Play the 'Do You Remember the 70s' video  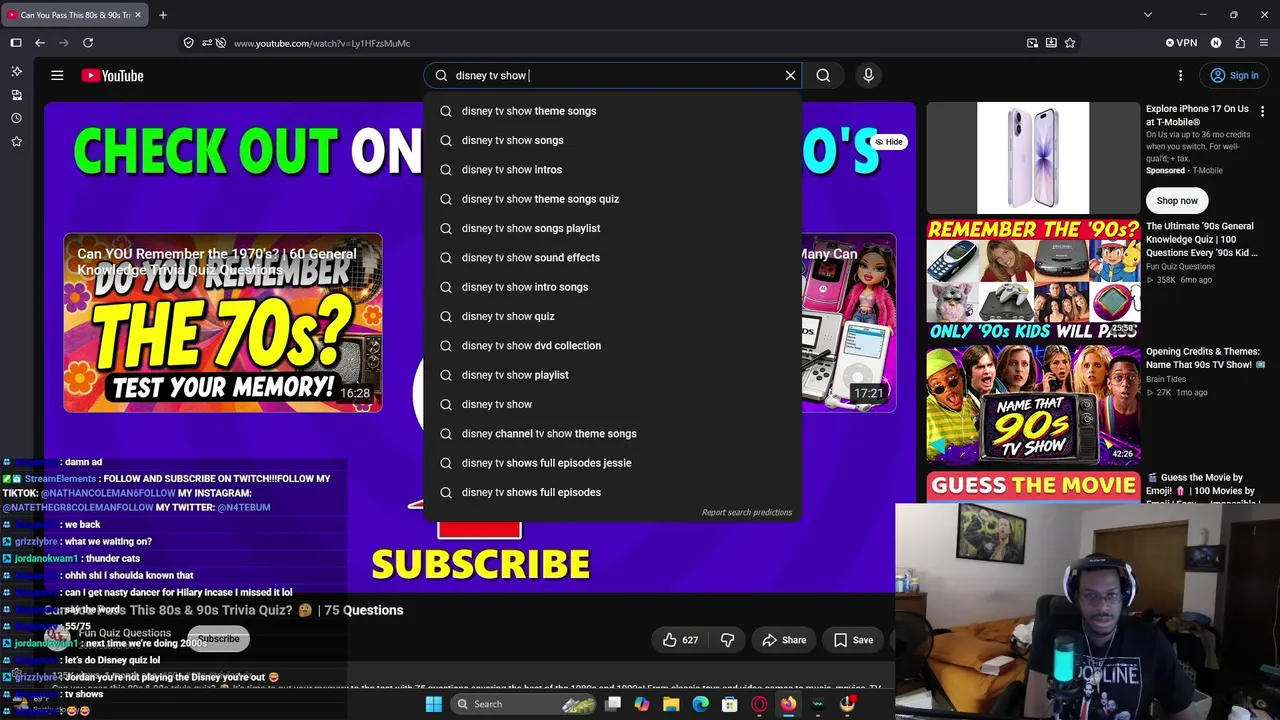(x=223, y=323)
